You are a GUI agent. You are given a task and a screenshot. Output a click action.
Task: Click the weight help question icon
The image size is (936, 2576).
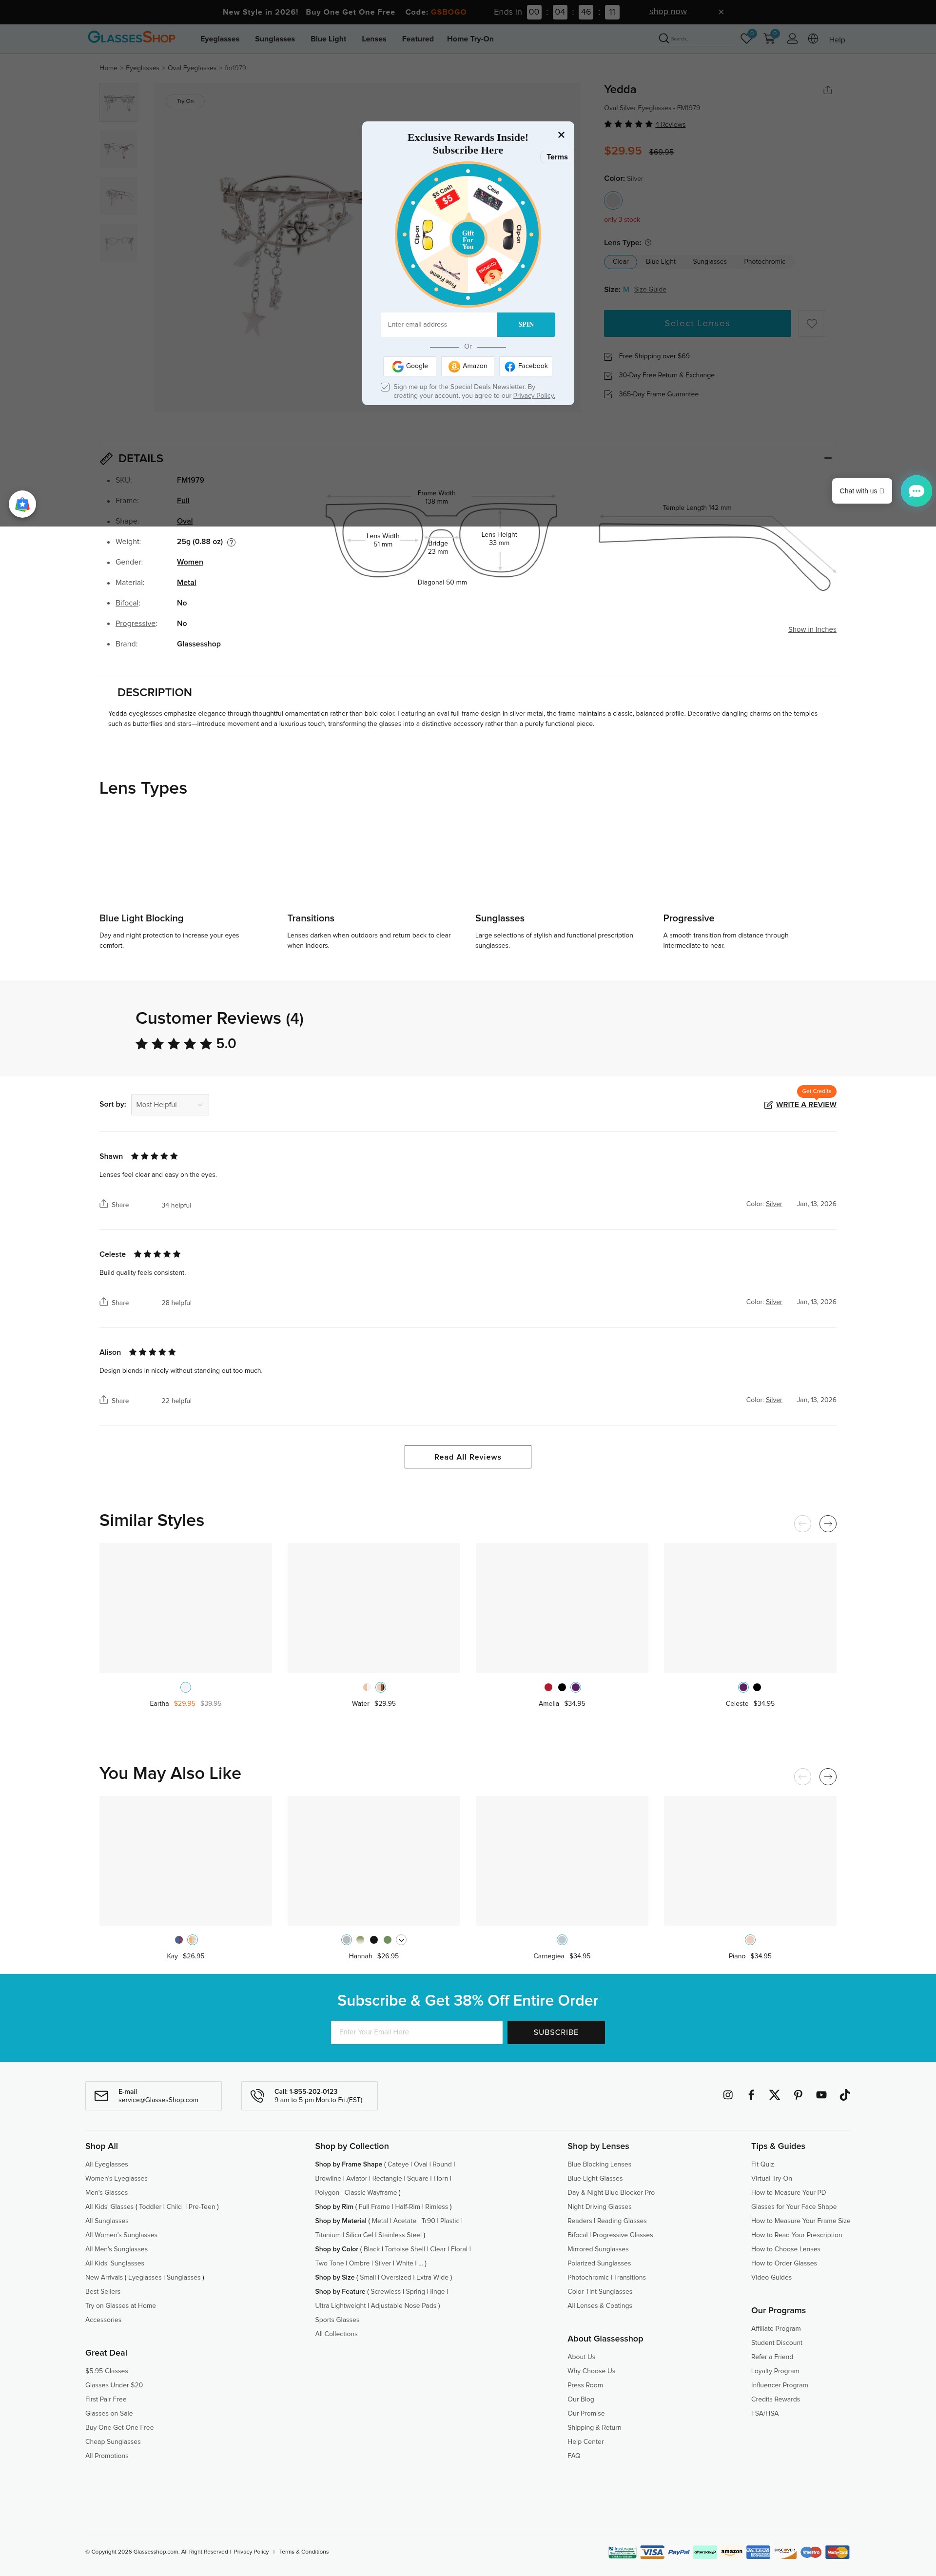click(x=231, y=542)
